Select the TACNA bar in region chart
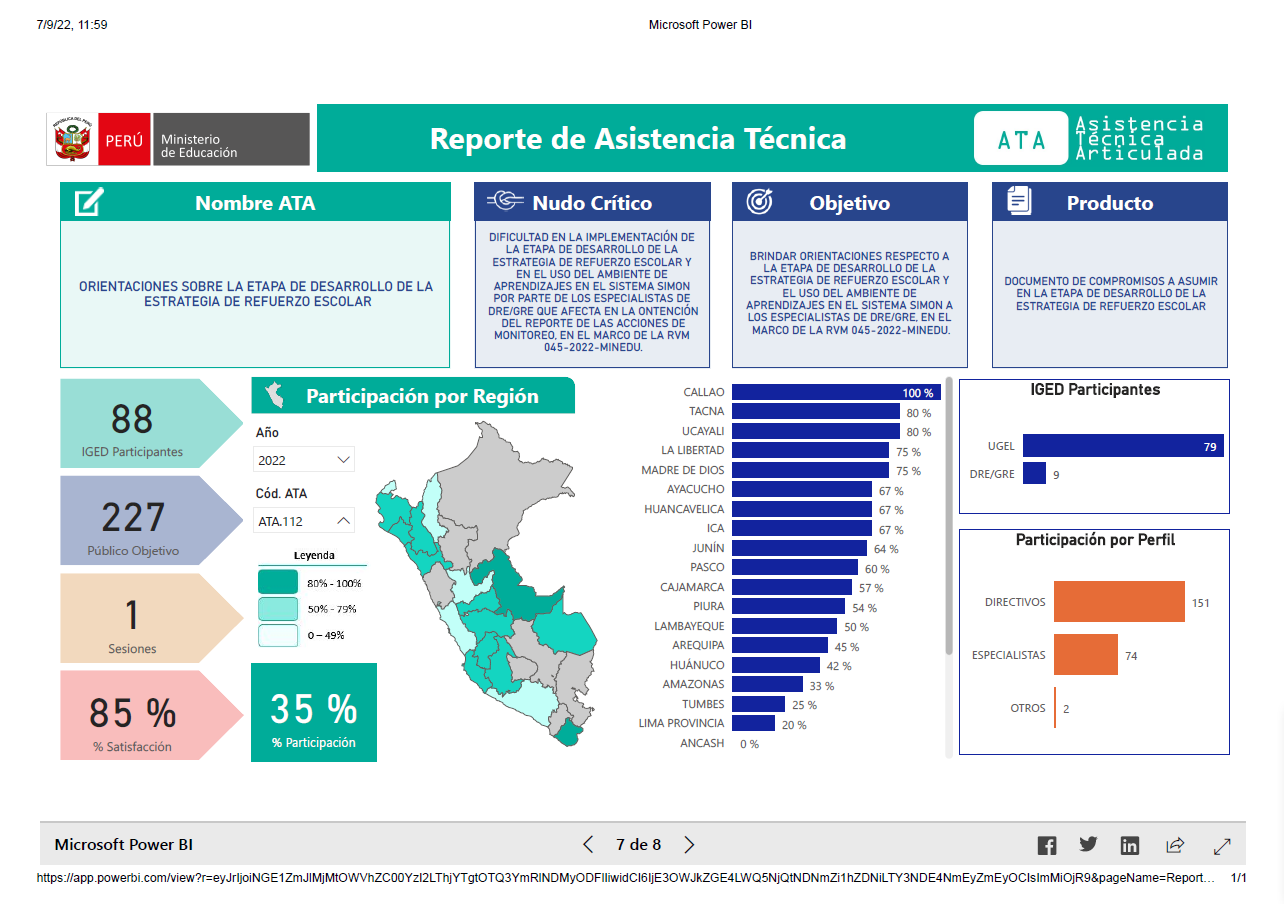The width and height of the screenshot is (1284, 904). (816, 411)
